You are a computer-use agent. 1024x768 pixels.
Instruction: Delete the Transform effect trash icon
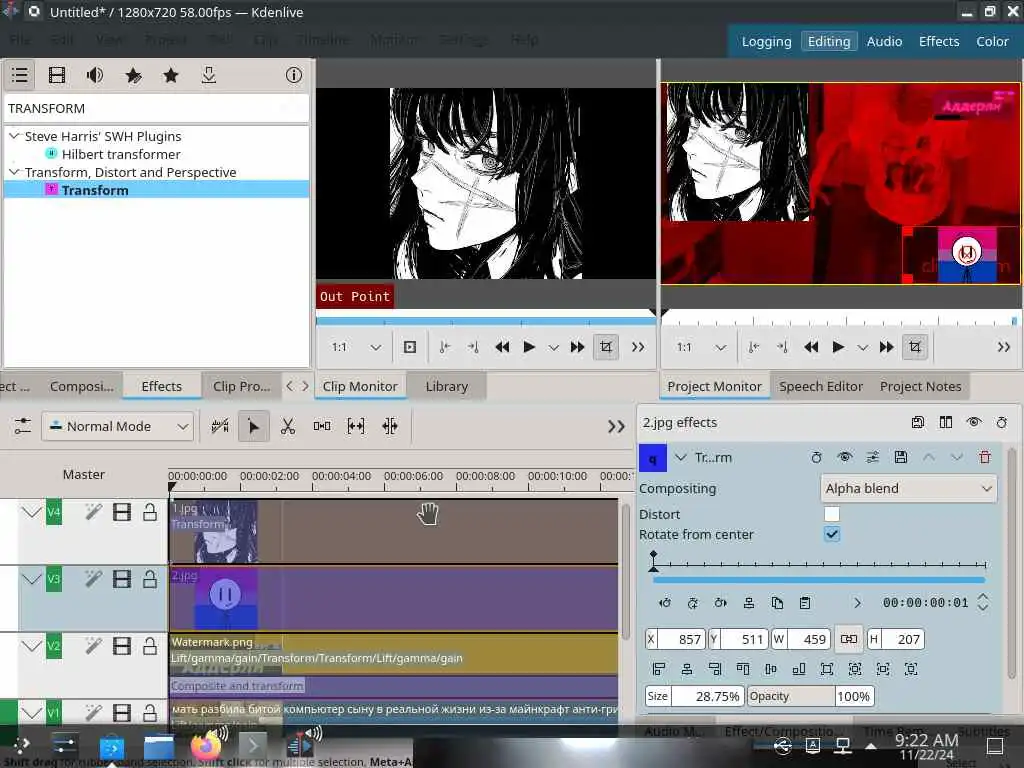point(985,457)
